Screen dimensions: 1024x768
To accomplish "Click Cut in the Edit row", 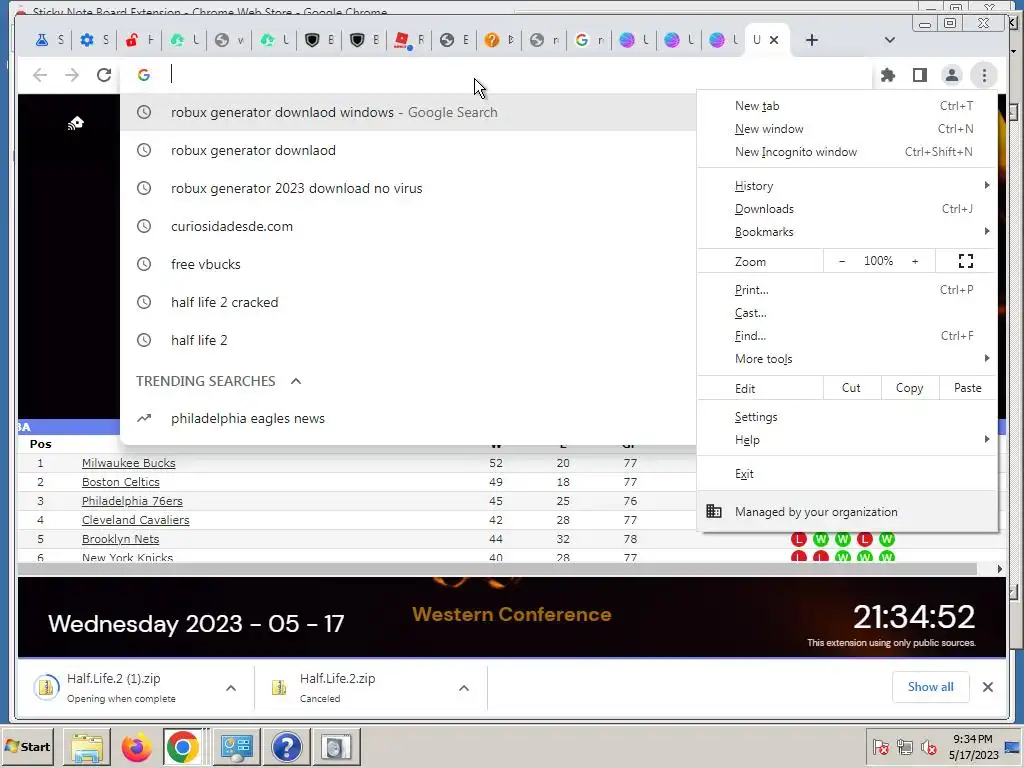I will click(852, 388).
